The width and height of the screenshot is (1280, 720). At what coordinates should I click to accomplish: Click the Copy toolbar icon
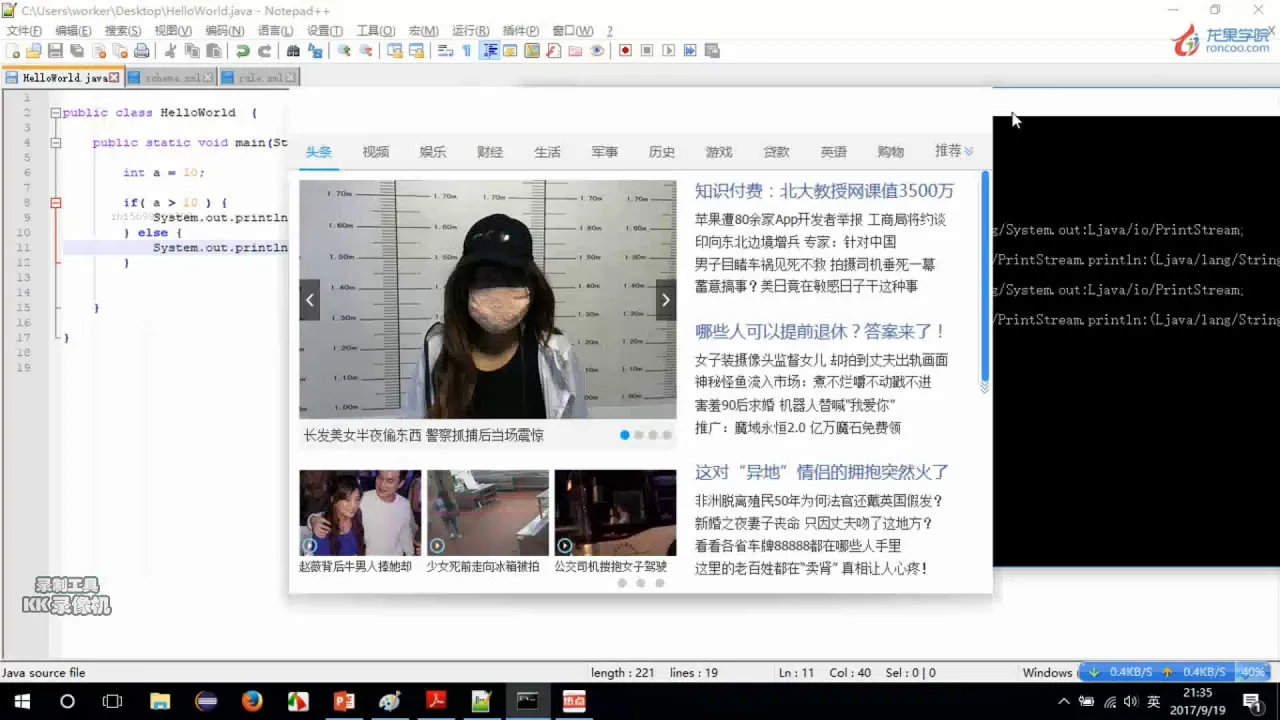(192, 51)
